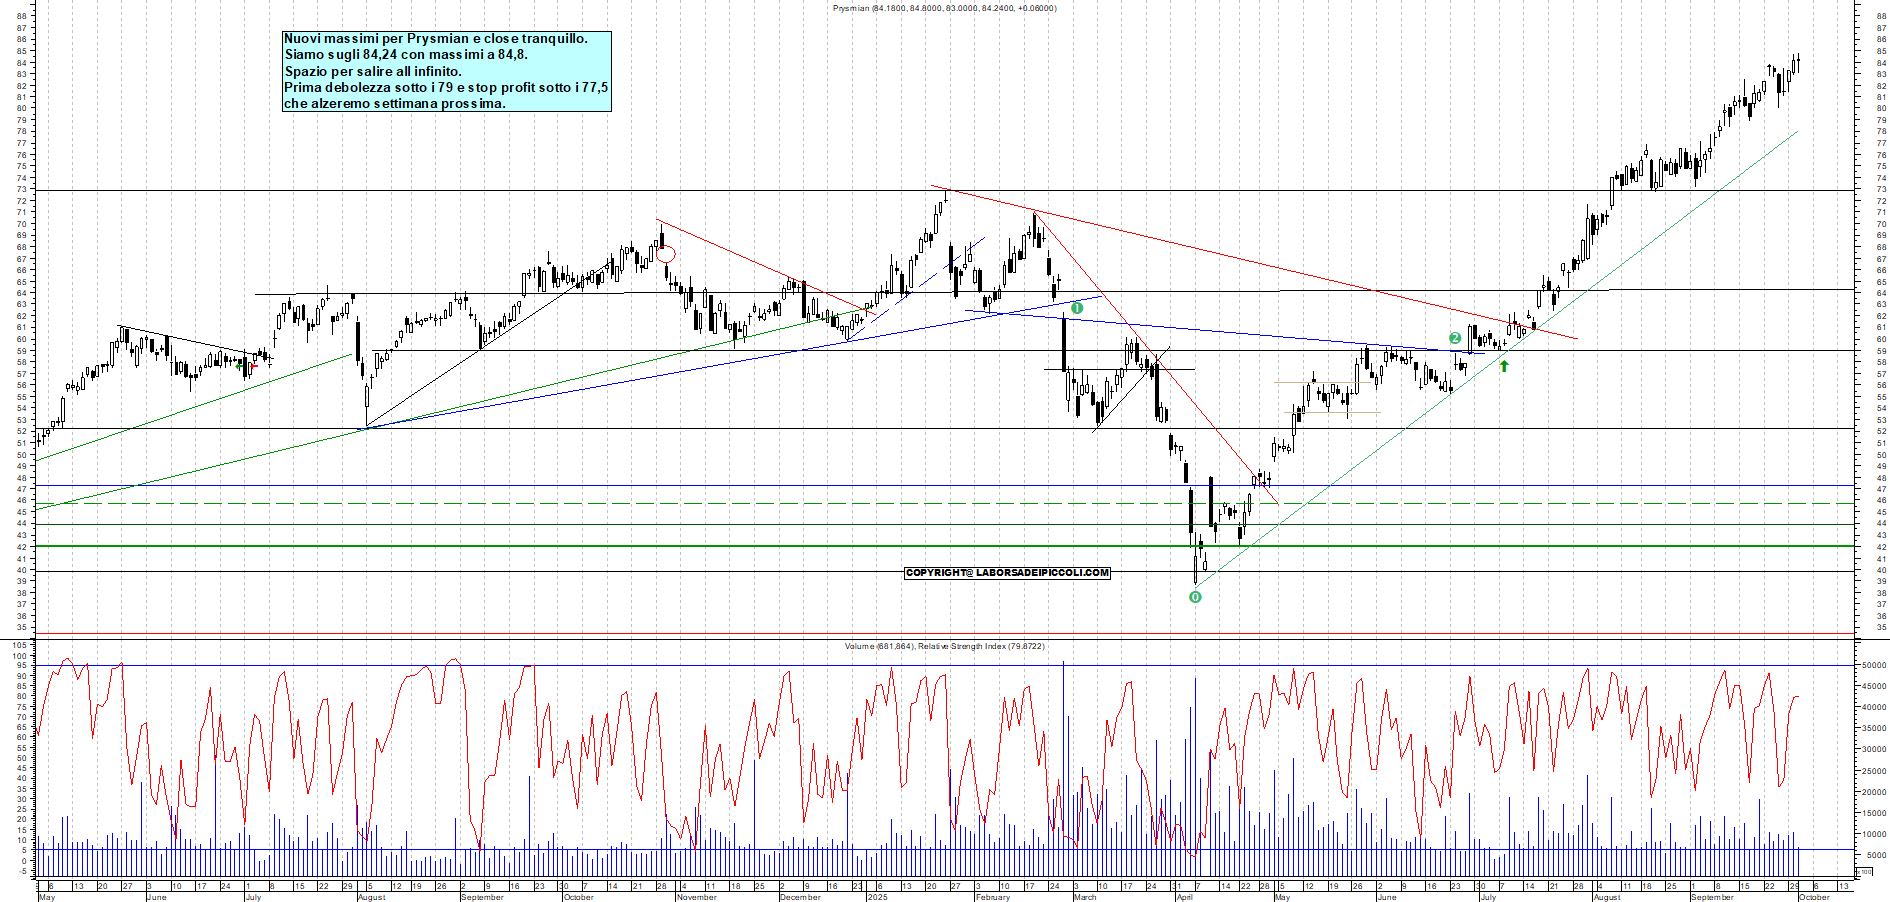Image resolution: width=1890 pixels, height=902 pixels.
Task: Click the green circle marker labeled 0
Action: [1195, 597]
